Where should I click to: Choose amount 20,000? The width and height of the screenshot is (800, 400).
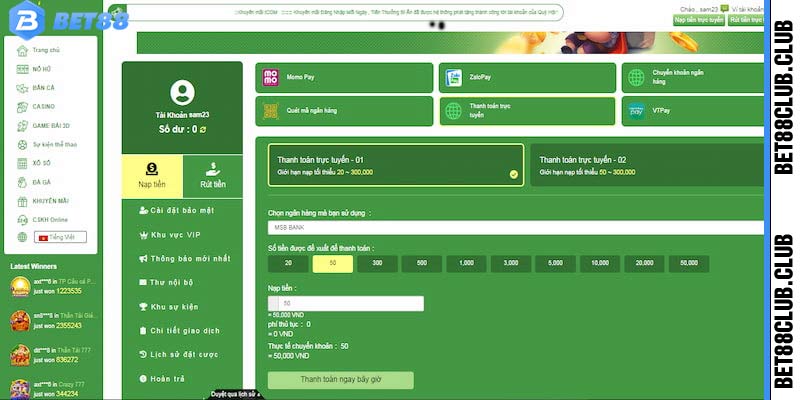coord(644,264)
